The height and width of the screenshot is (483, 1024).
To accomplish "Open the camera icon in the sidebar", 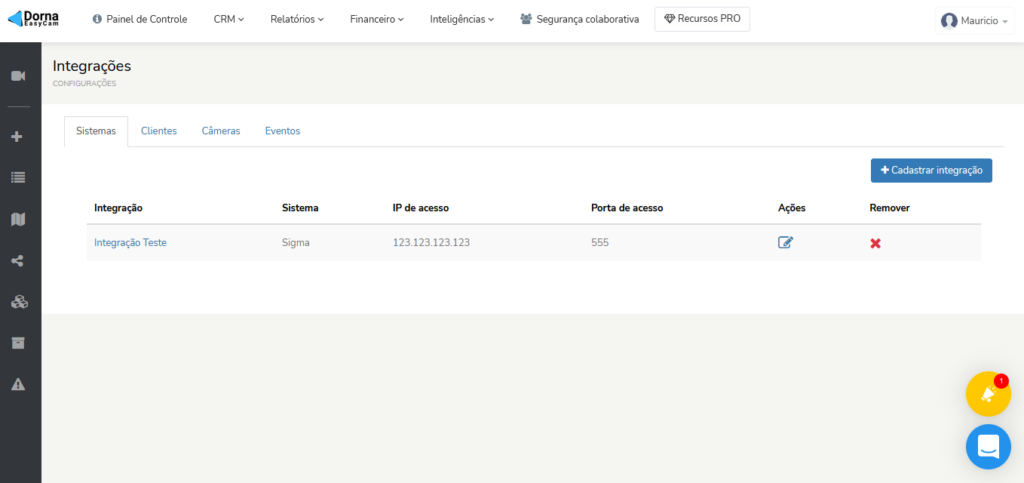I will point(18,76).
